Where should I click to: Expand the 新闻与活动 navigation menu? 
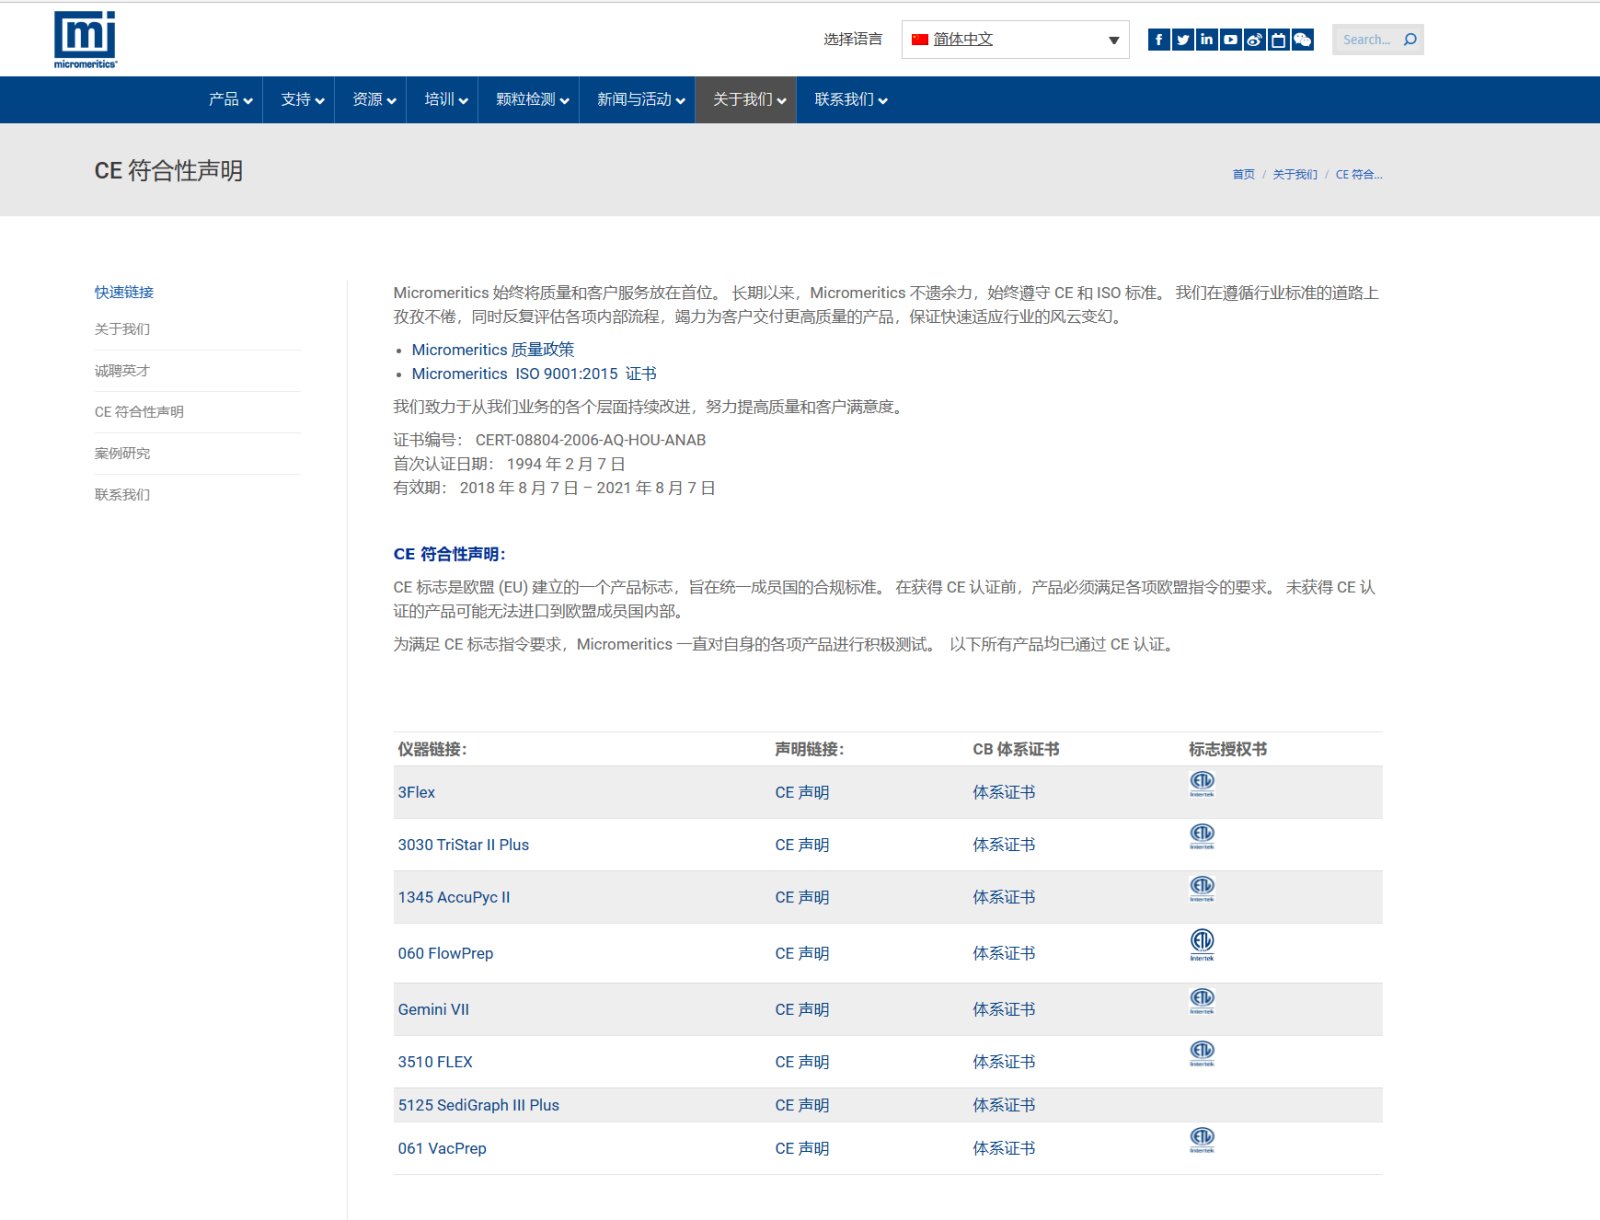click(x=640, y=100)
